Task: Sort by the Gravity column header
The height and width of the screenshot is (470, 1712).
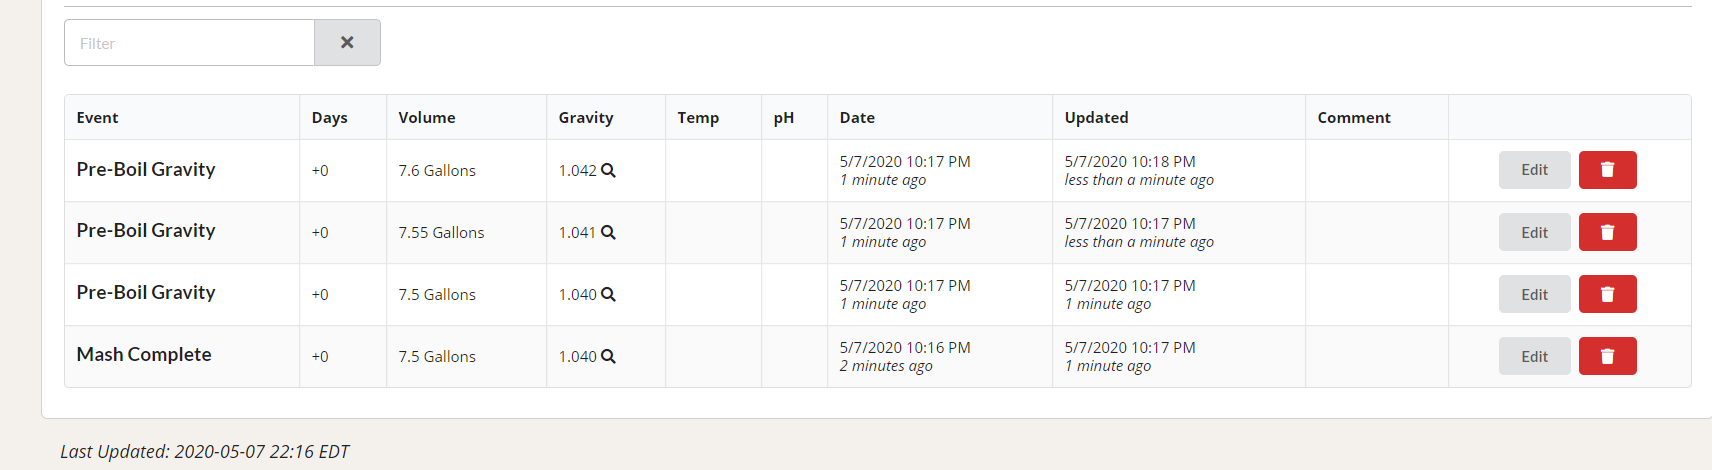Action: [x=586, y=117]
